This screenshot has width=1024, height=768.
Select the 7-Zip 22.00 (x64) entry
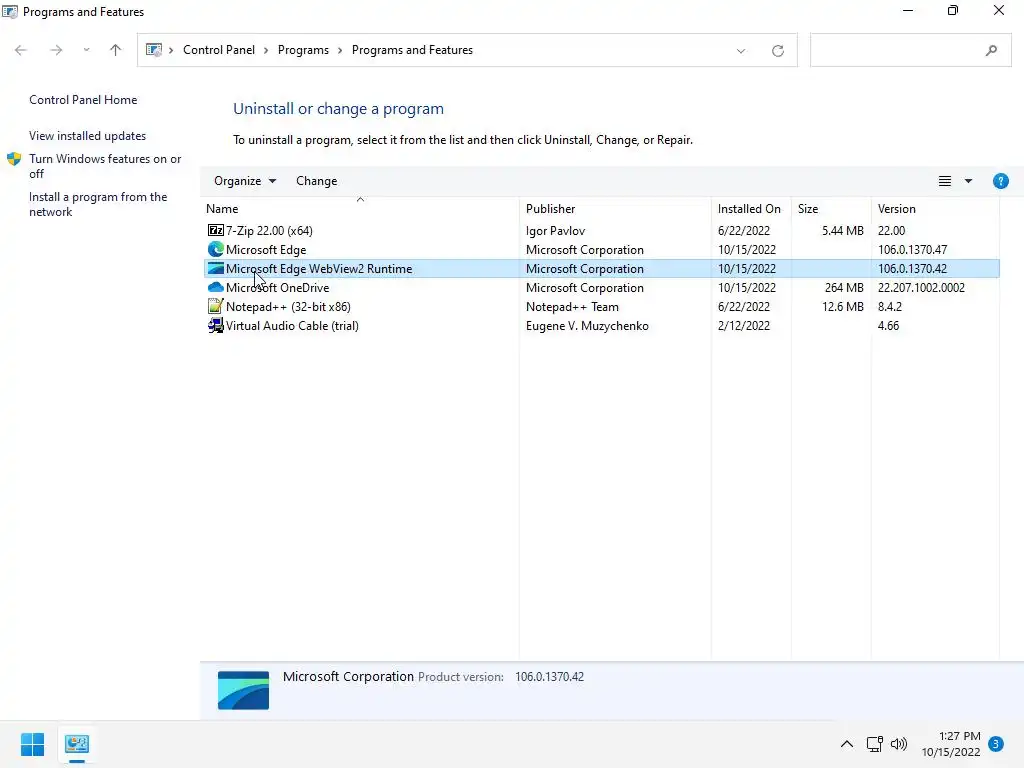(269, 231)
